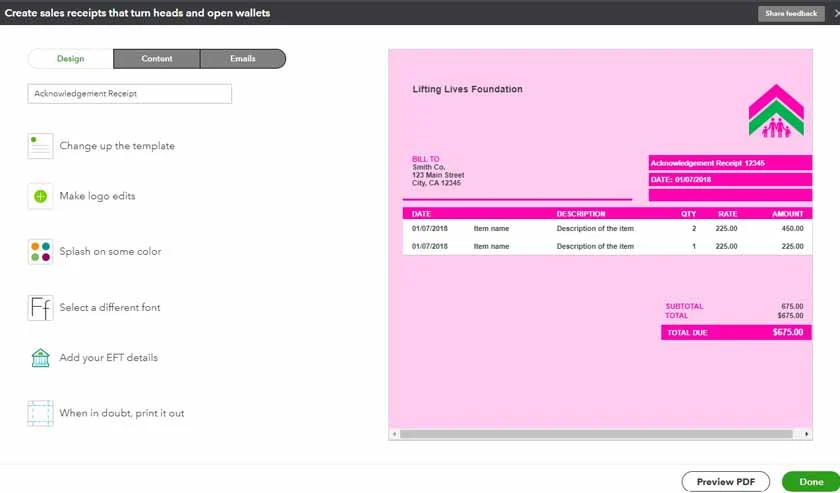The image size is (840, 493).
Task: Select Add your EFT details
Action: (109, 358)
